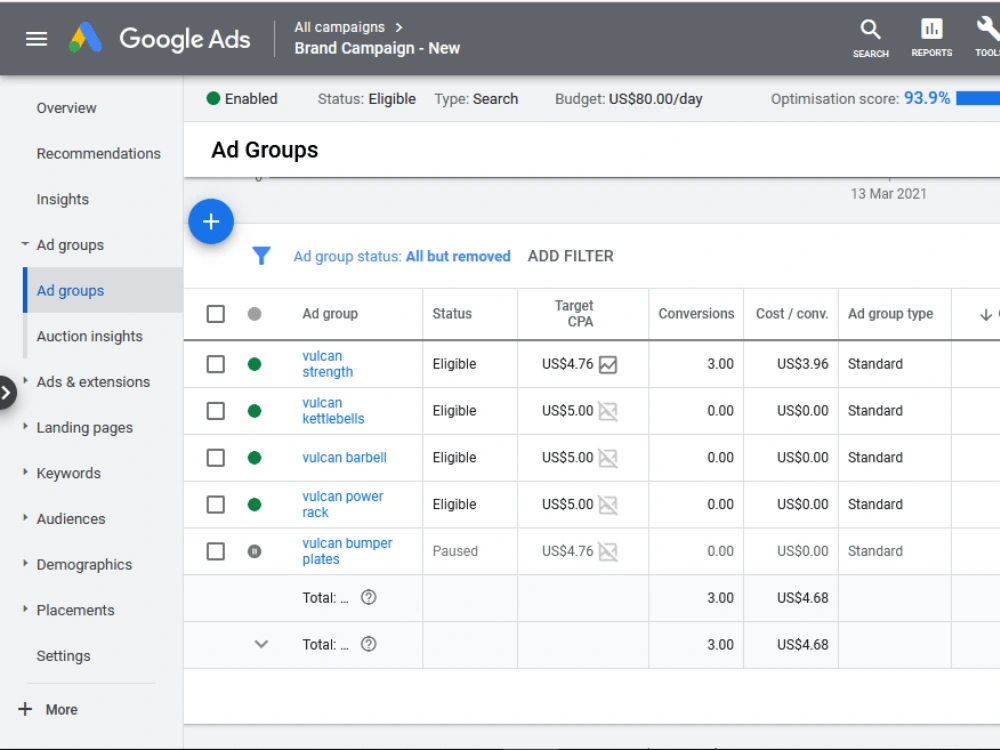Expand the second Total row chevron
The height and width of the screenshot is (750, 1000).
(261, 644)
